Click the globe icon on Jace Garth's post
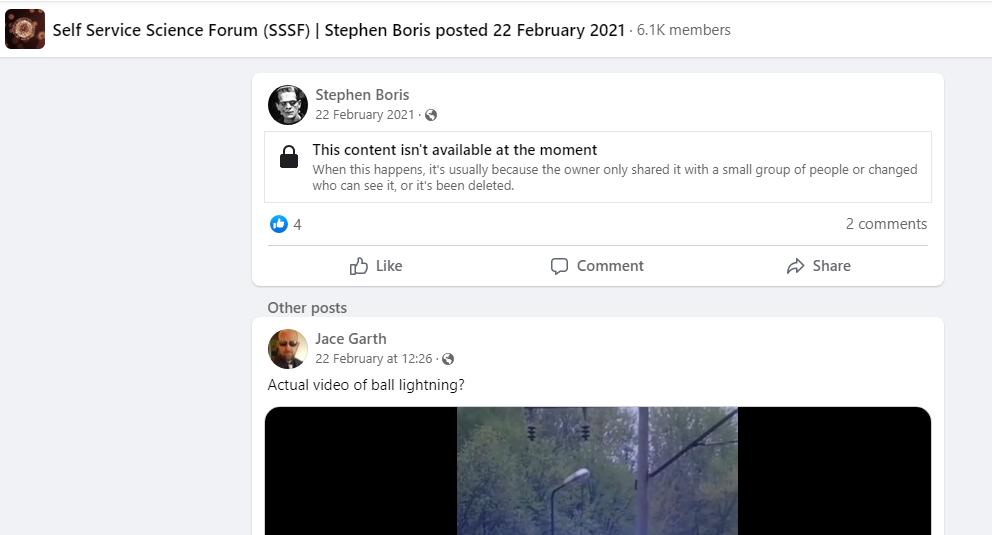 click(448, 359)
